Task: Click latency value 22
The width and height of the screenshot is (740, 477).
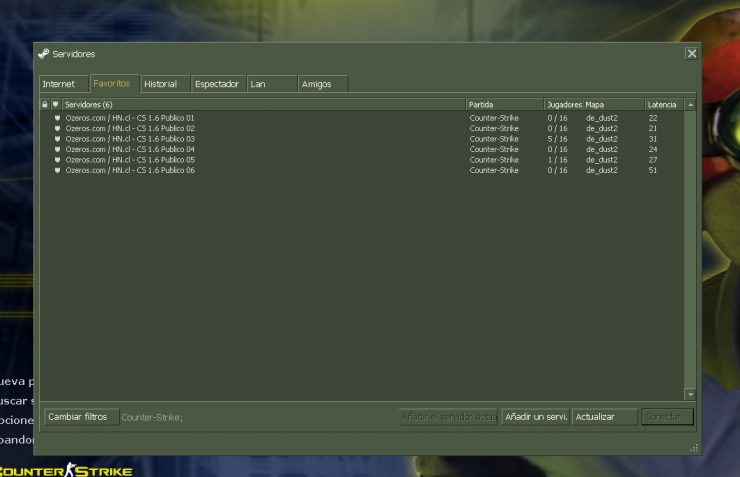Action: coord(653,118)
